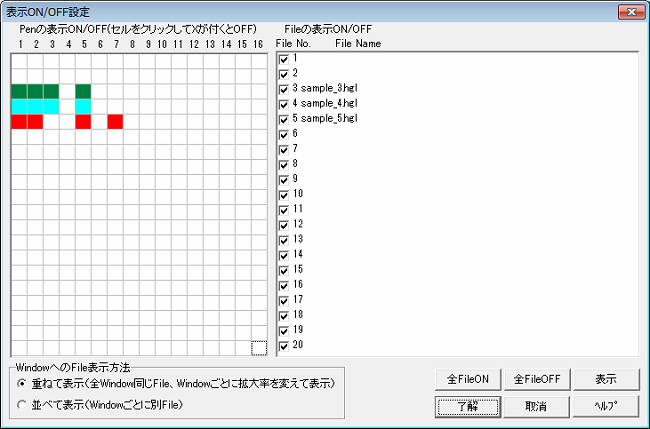
Task: Uncheck the File No. 11 checkbox
Action: [x=284, y=210]
